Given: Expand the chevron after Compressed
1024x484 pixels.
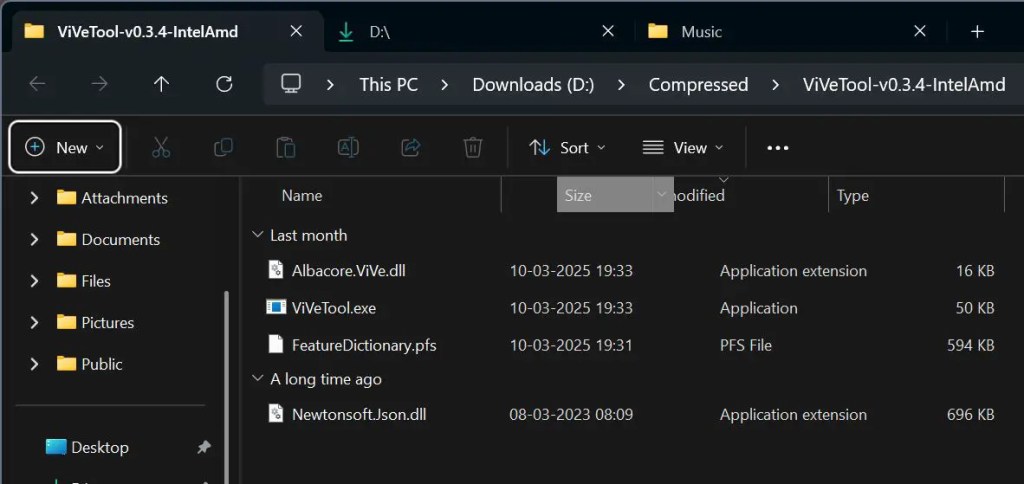Looking at the screenshot, I should (x=775, y=85).
